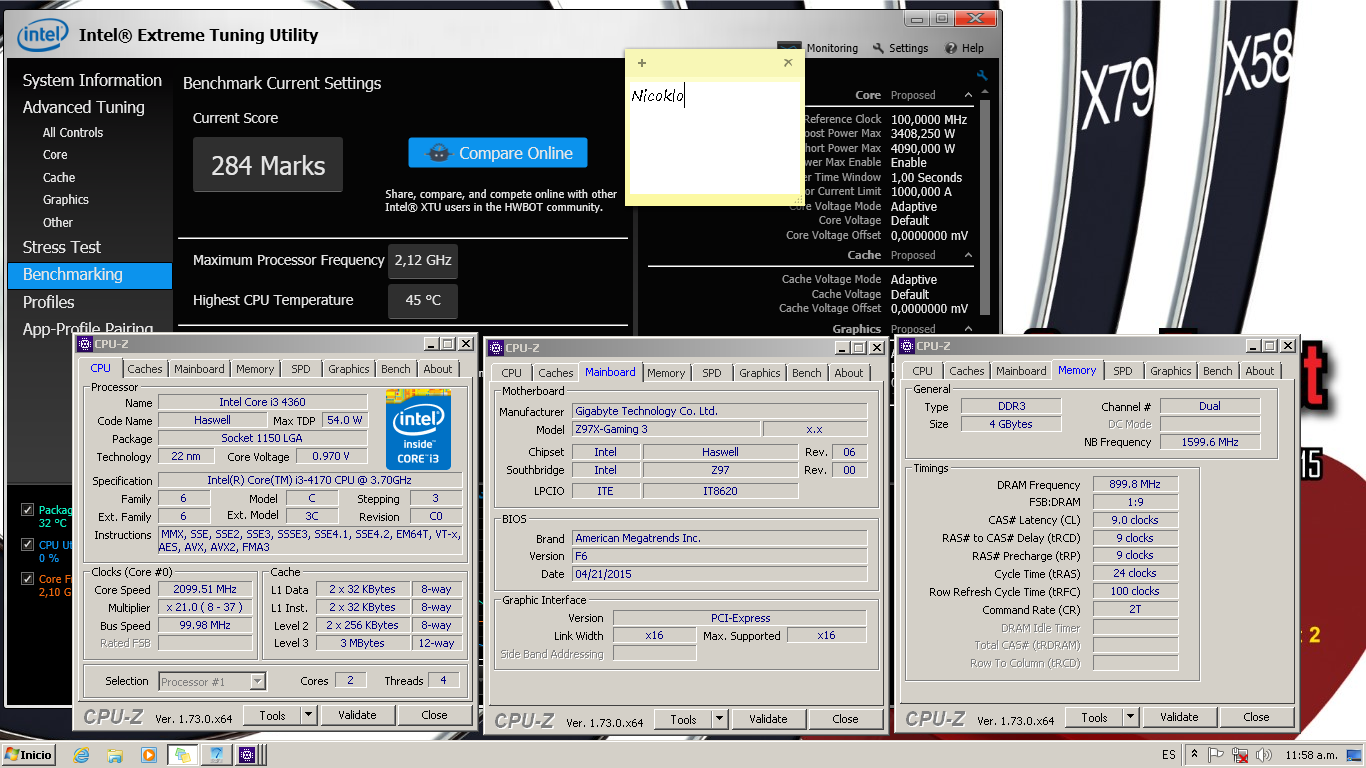Viewport: 1366px width, 768px height.
Task: Click Close button in Memory CPU-Z window
Action: (1256, 717)
